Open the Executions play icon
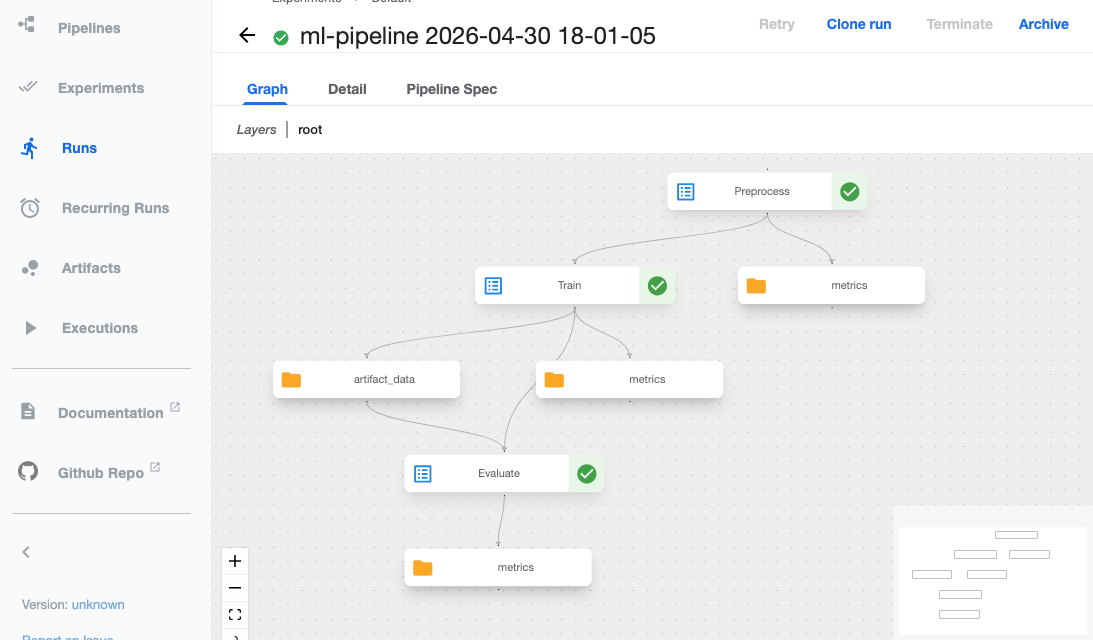This screenshot has width=1093, height=640. pos(30,328)
